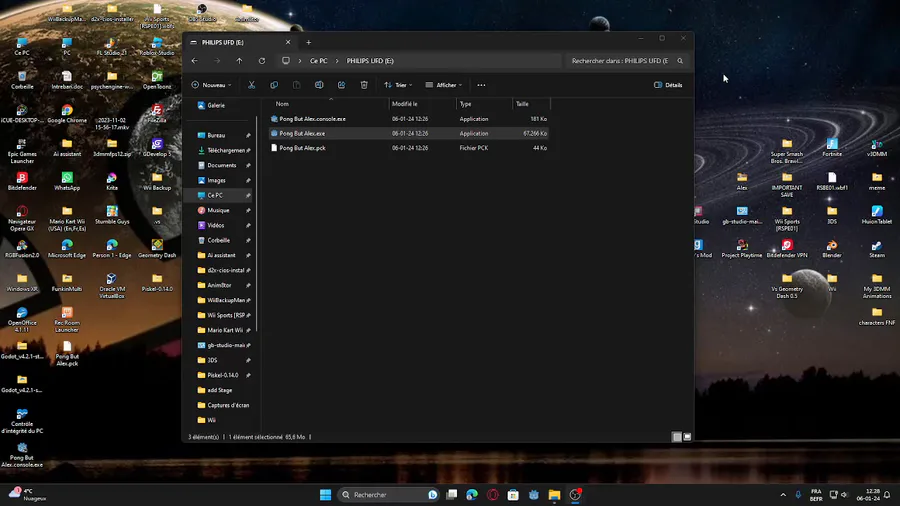Open the clock and date on the taskbar

(x=868, y=495)
